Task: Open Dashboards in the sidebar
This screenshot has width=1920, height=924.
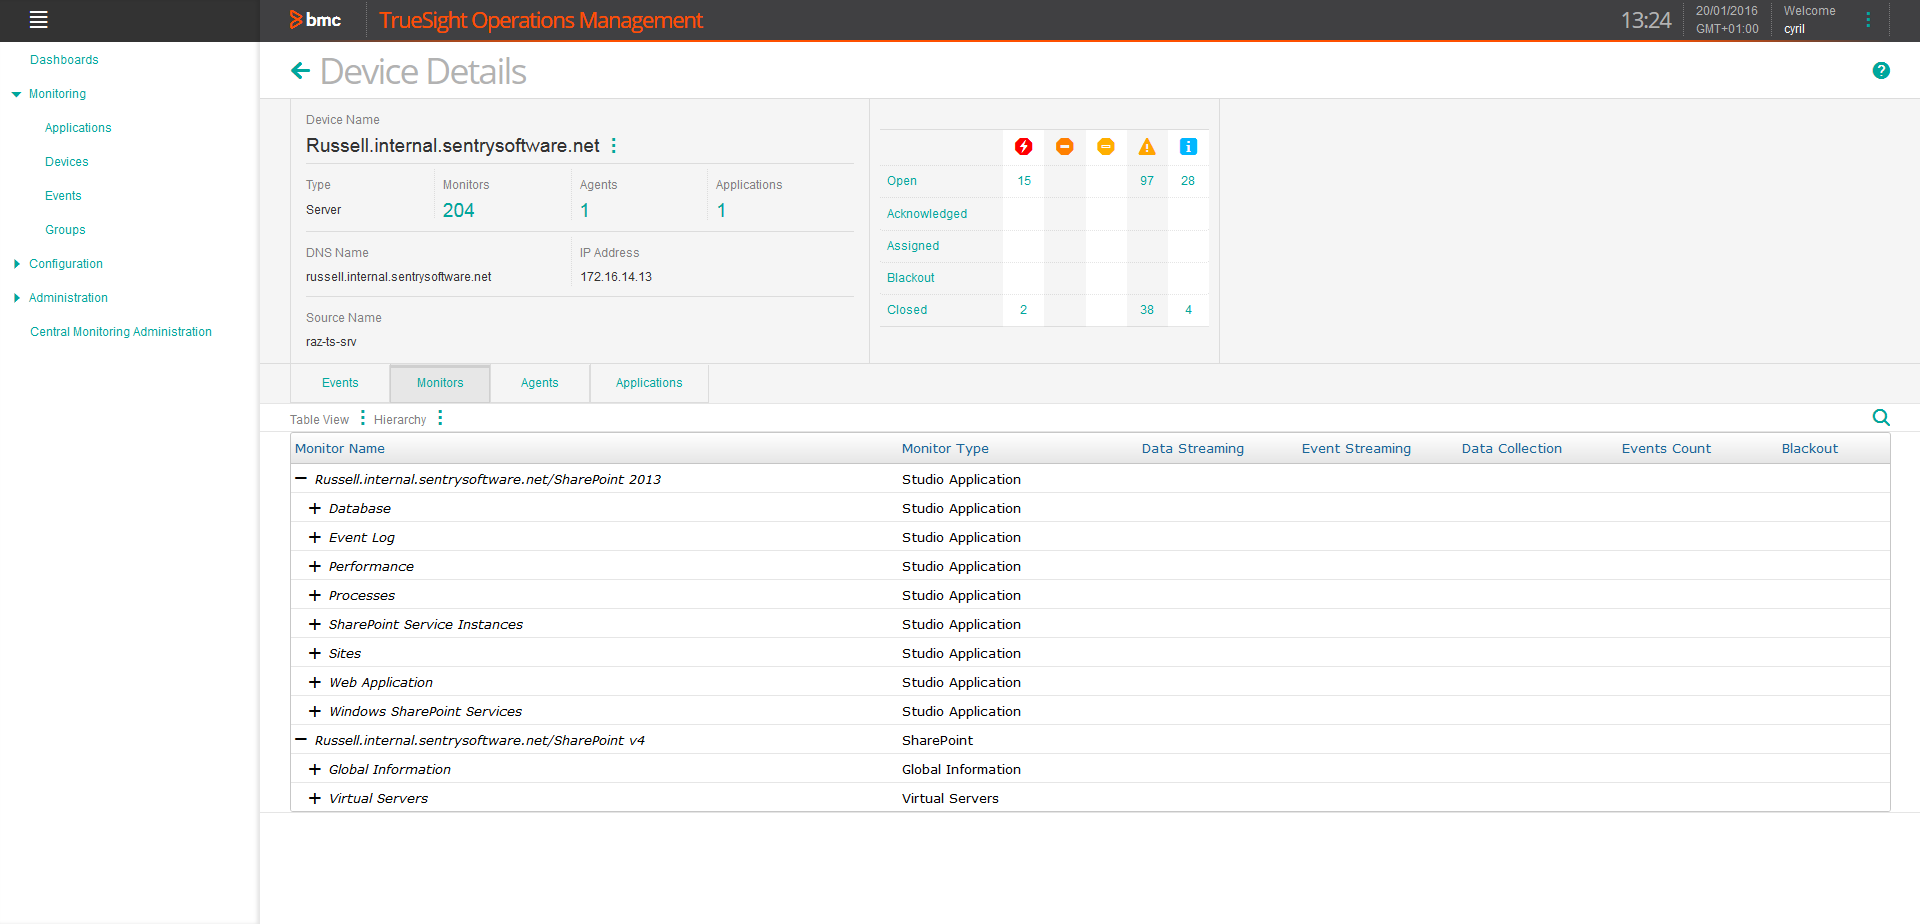Action: pos(64,60)
